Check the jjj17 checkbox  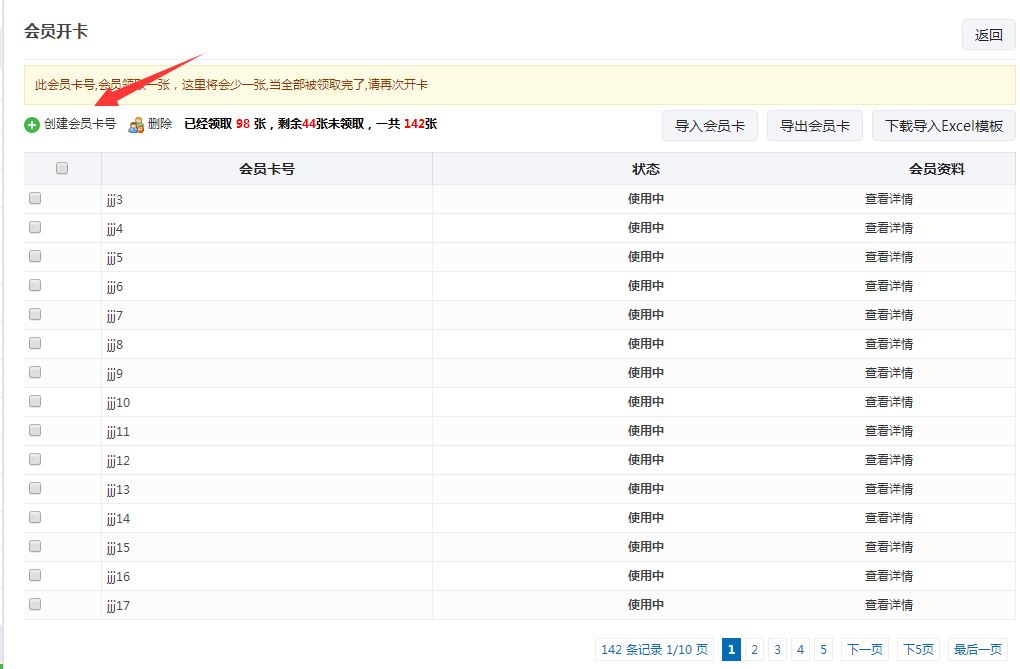click(35, 604)
